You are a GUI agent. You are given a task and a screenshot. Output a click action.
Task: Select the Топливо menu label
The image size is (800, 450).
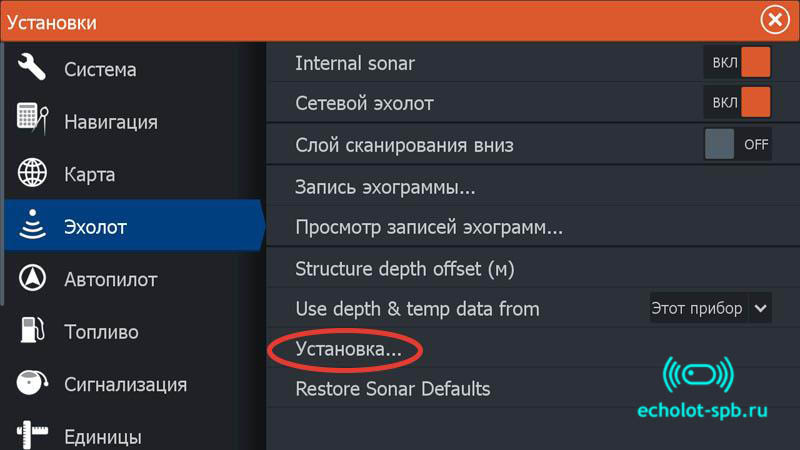pos(101,332)
